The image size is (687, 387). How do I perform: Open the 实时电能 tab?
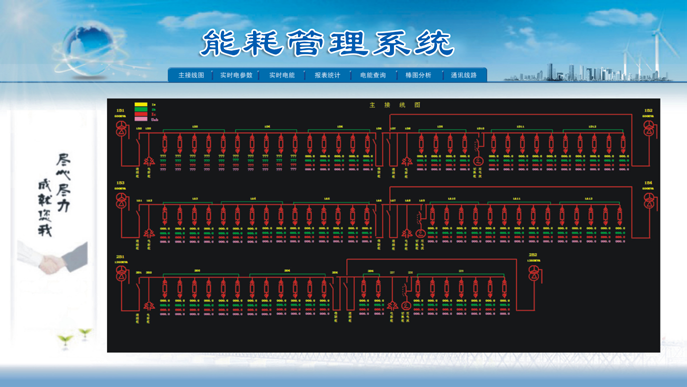pos(282,75)
